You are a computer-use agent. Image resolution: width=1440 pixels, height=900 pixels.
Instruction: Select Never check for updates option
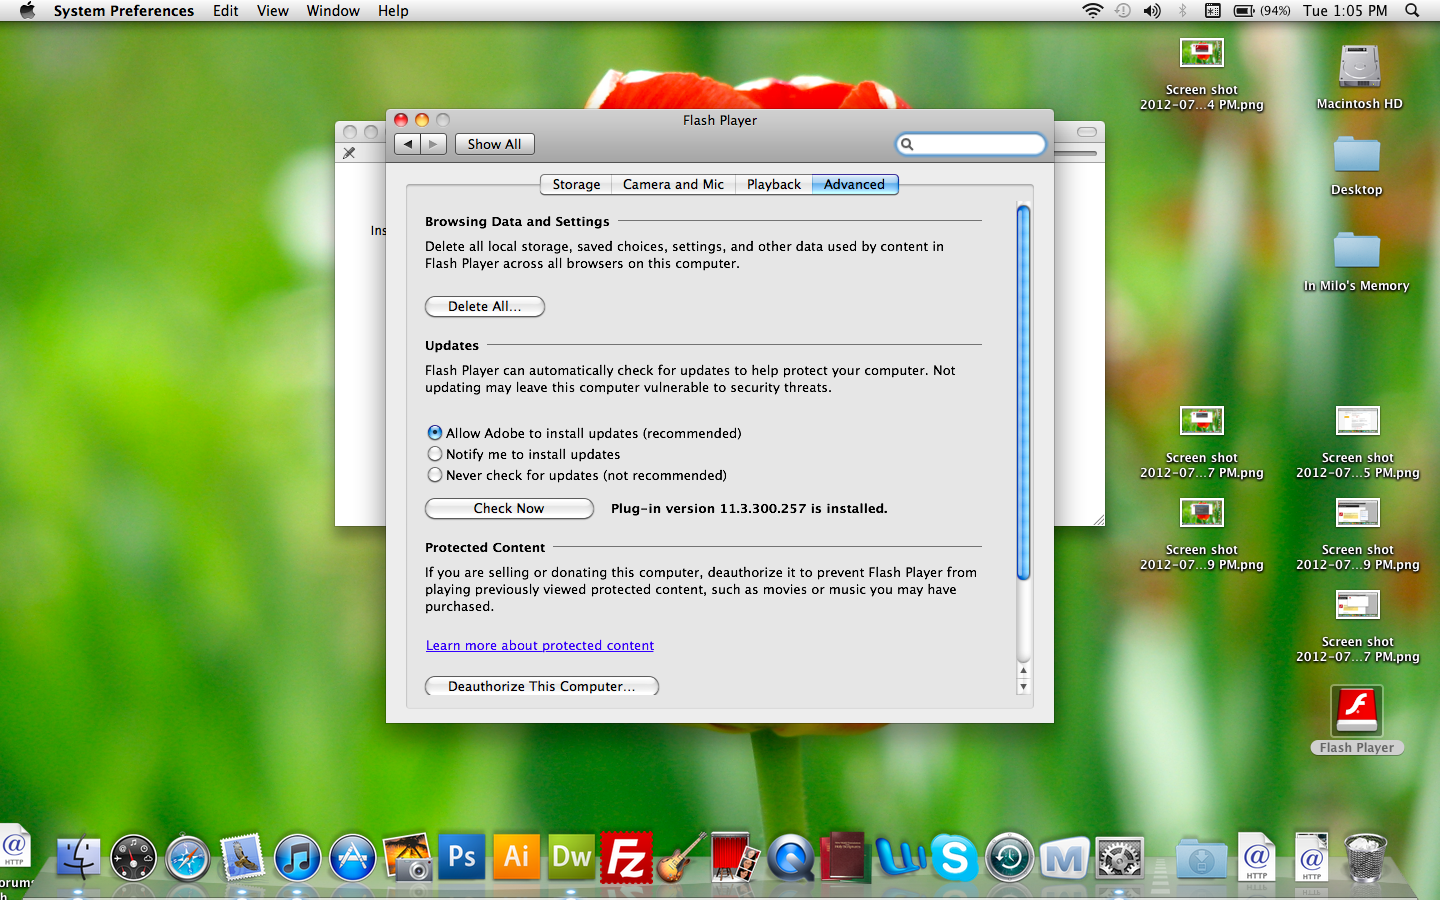pos(434,475)
